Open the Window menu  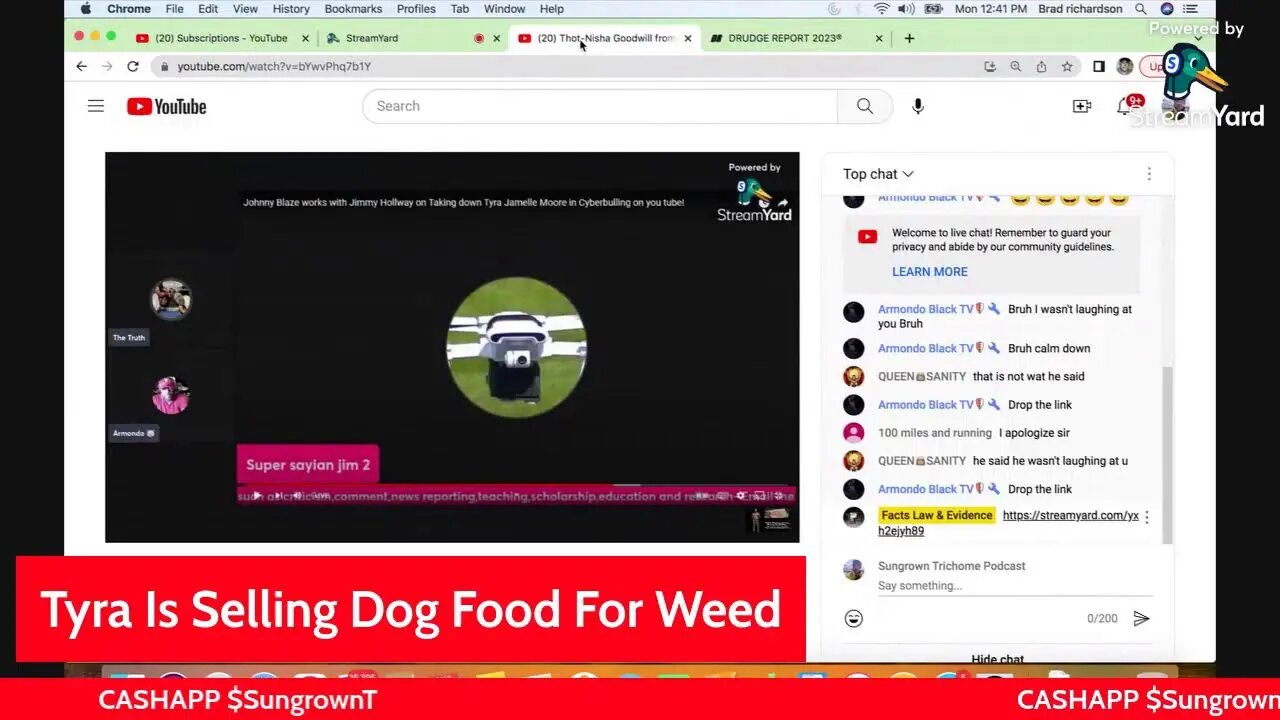tap(505, 9)
